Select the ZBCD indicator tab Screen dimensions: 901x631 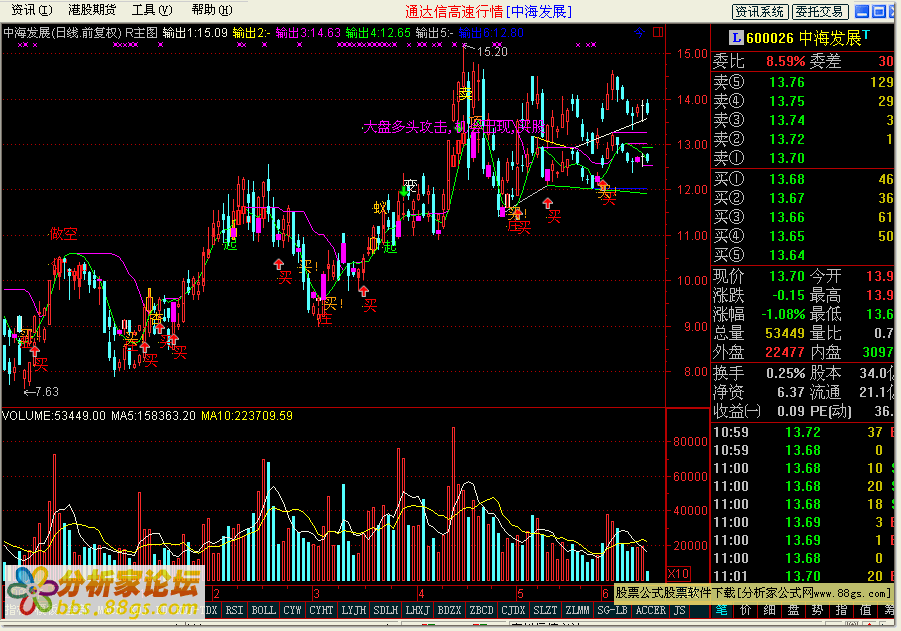click(x=482, y=610)
